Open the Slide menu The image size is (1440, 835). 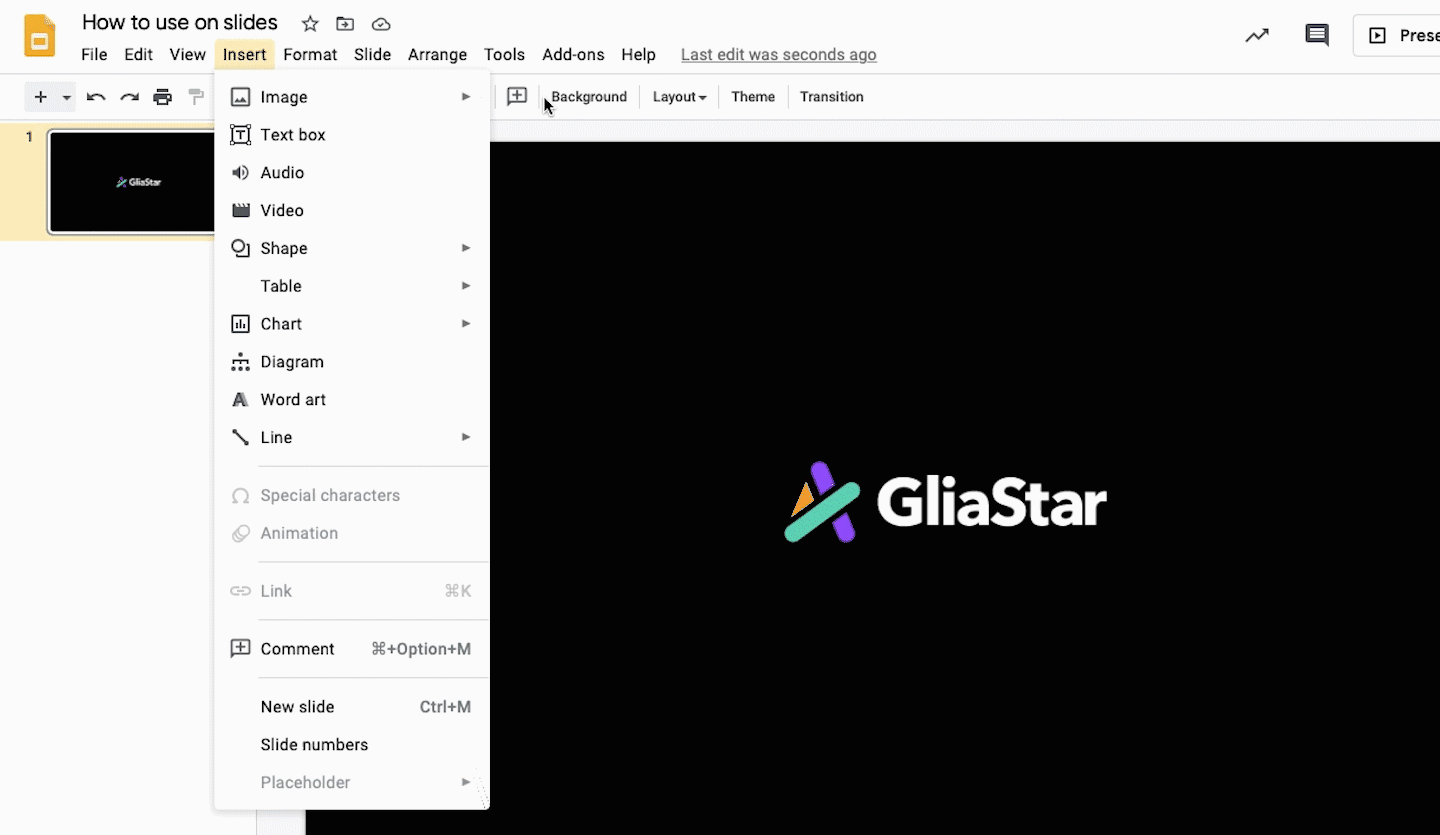coord(372,55)
